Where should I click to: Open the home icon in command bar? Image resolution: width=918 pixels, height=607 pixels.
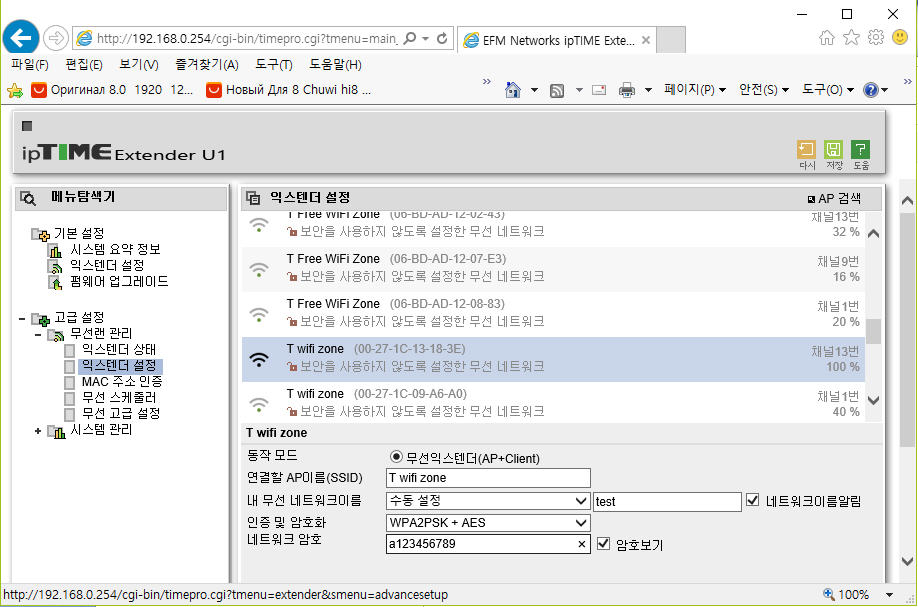[512, 90]
